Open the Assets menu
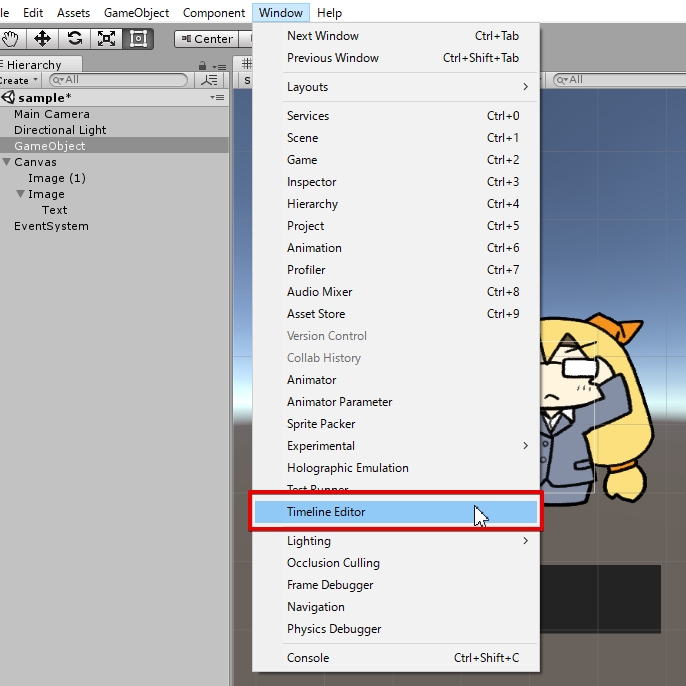 pyautogui.click(x=74, y=13)
